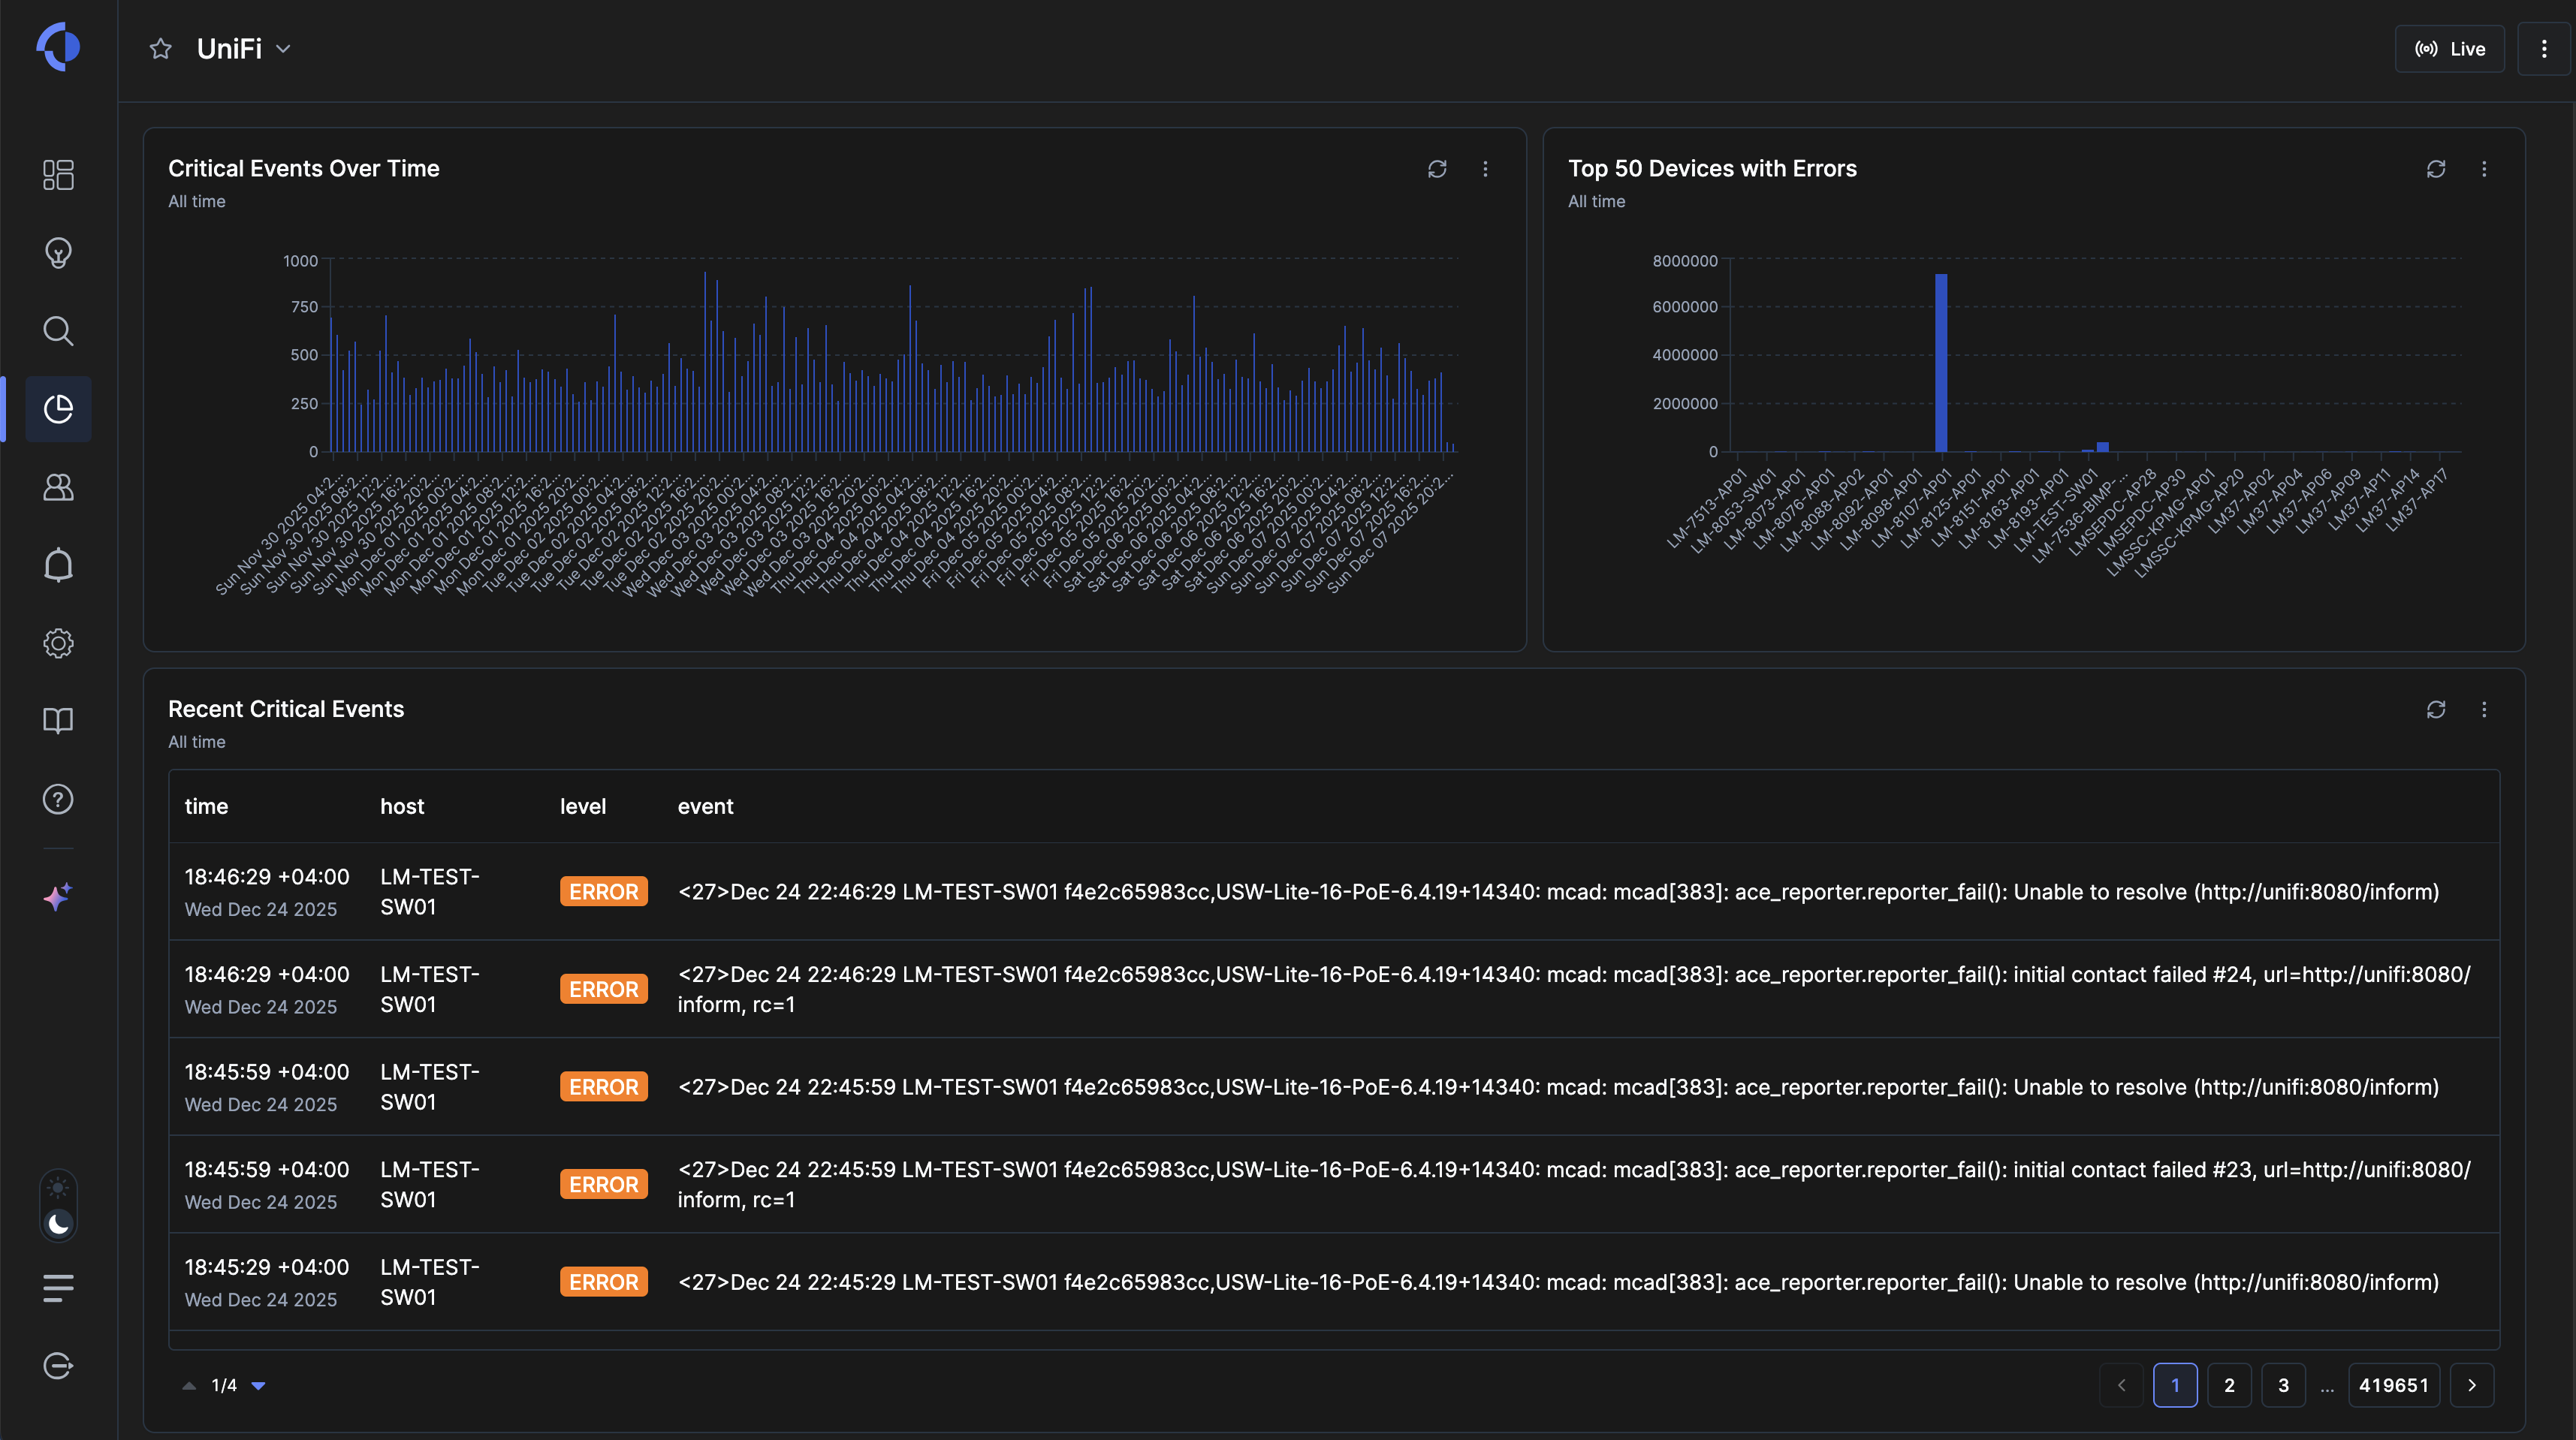2576x1440 pixels.
Task: Open the sparkle AI assistant icon
Action: (x=58, y=896)
